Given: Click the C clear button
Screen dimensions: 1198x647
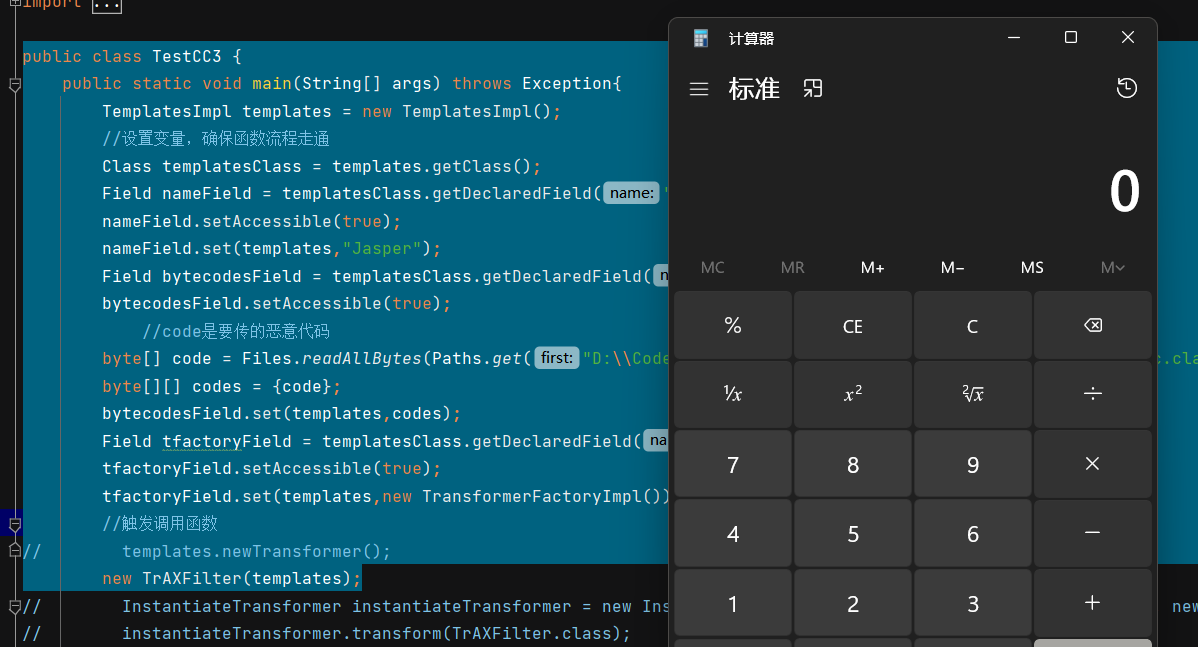Looking at the screenshot, I should [973, 325].
